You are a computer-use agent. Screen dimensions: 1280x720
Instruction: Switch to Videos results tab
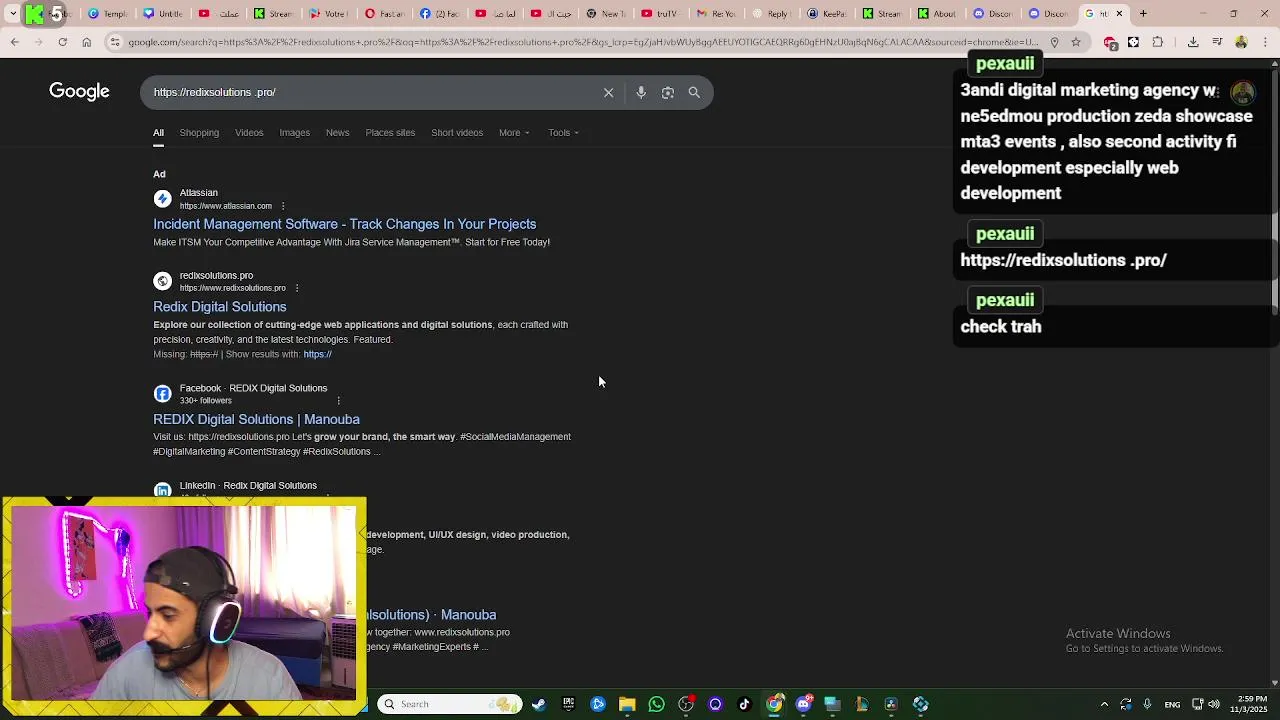click(x=249, y=133)
